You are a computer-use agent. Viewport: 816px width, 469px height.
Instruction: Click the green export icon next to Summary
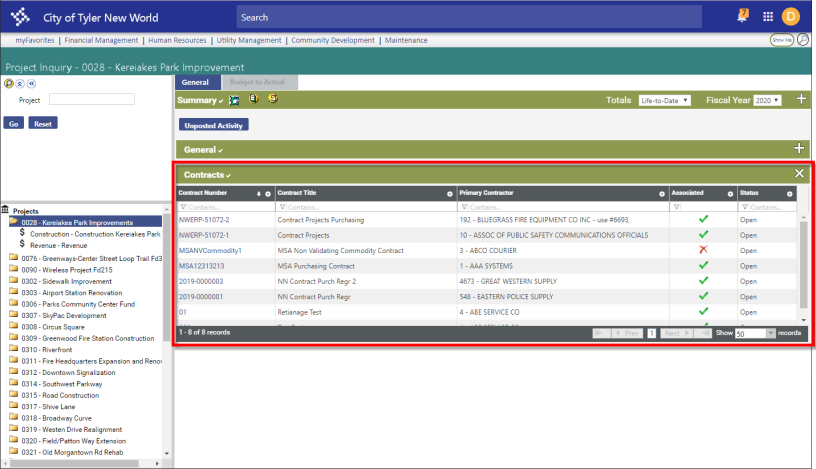[x=234, y=100]
